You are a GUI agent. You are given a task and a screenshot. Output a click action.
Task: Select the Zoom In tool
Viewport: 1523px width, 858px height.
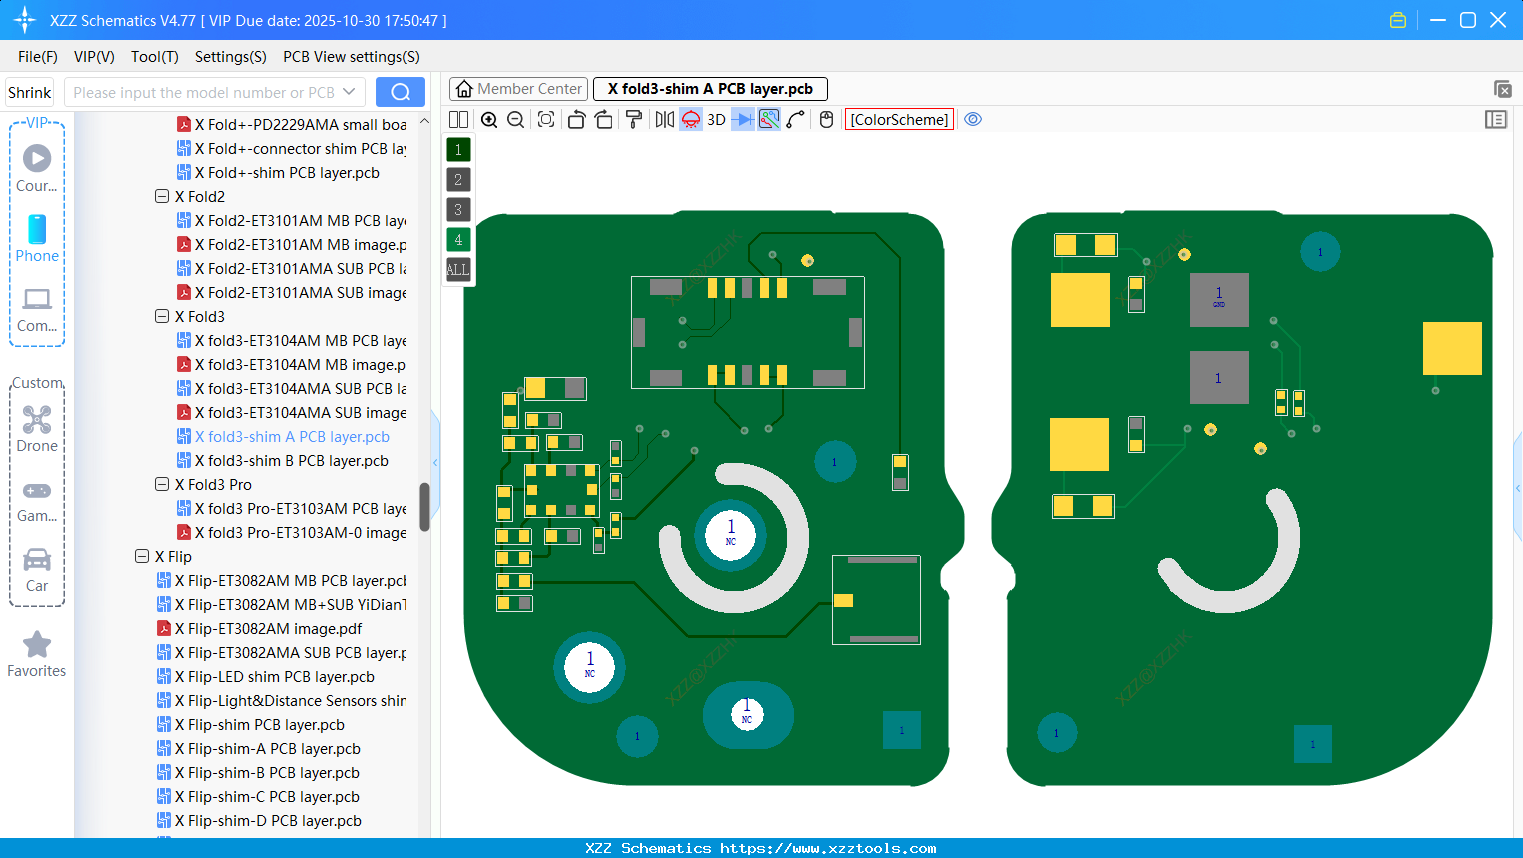pos(489,119)
